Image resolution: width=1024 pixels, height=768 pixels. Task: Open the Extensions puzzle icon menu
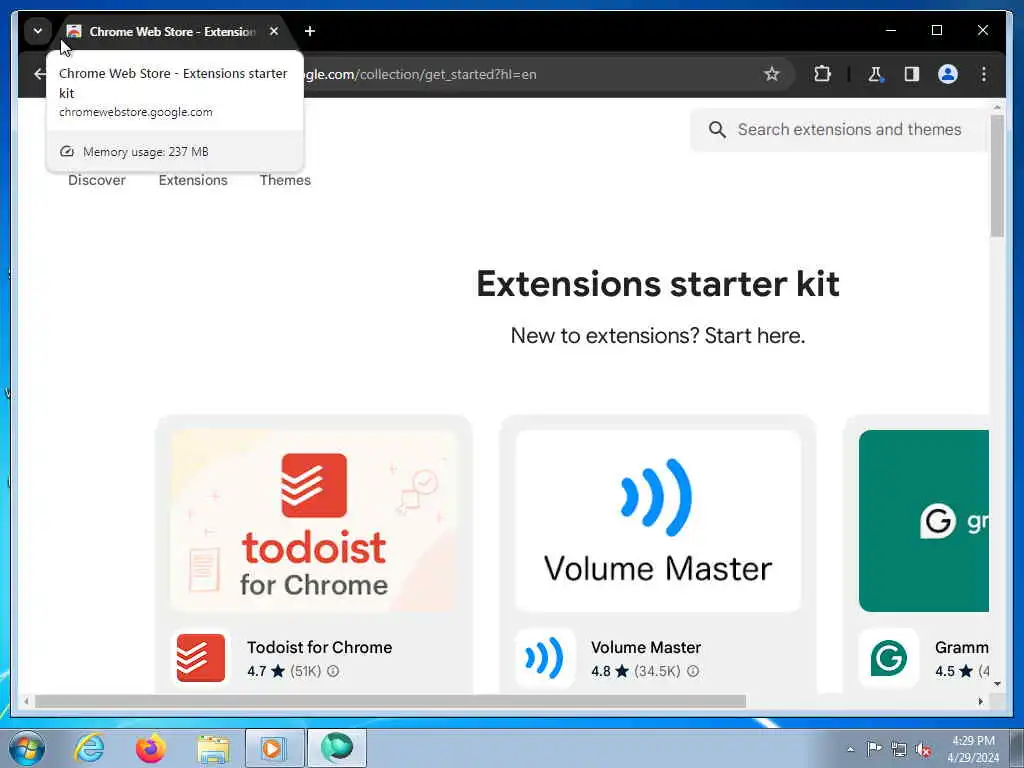(822, 74)
